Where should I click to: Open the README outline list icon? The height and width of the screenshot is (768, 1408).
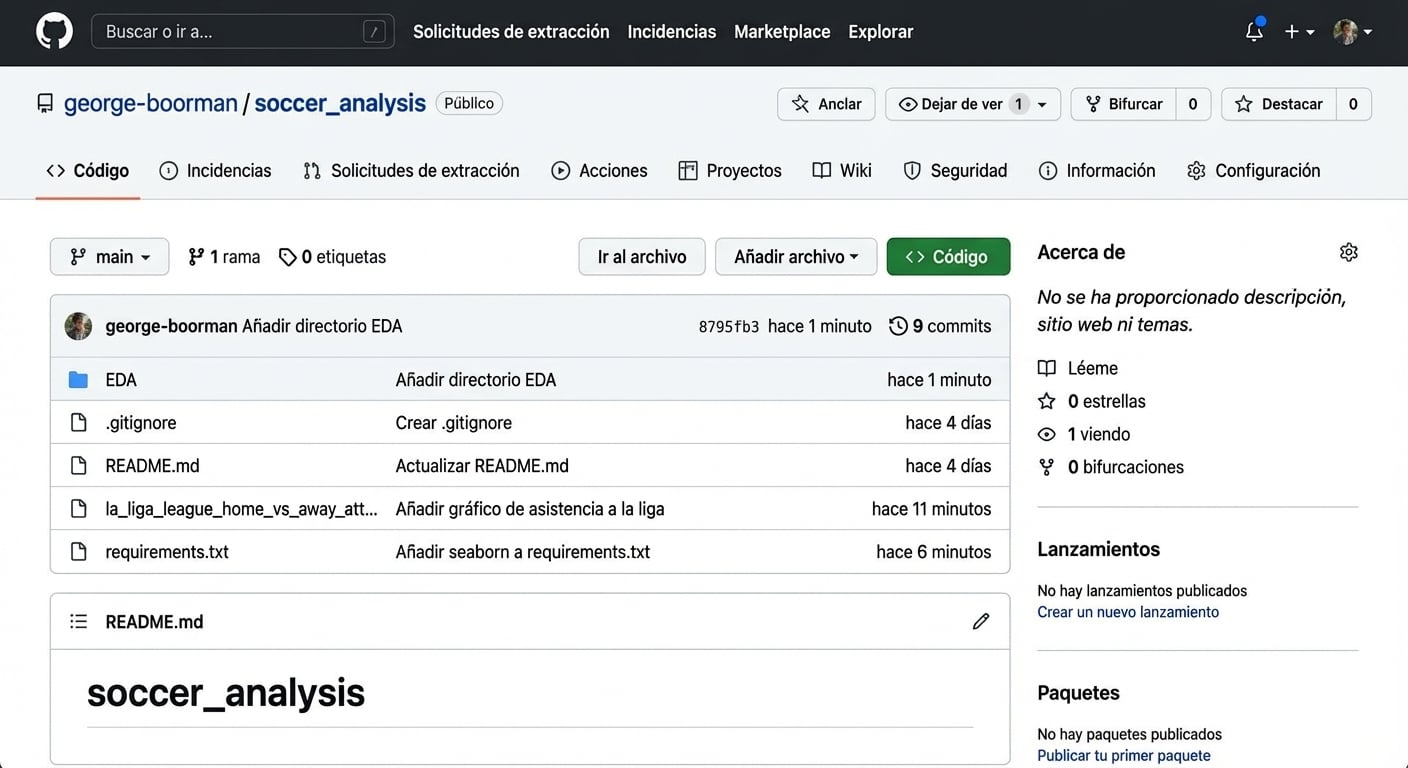78,622
